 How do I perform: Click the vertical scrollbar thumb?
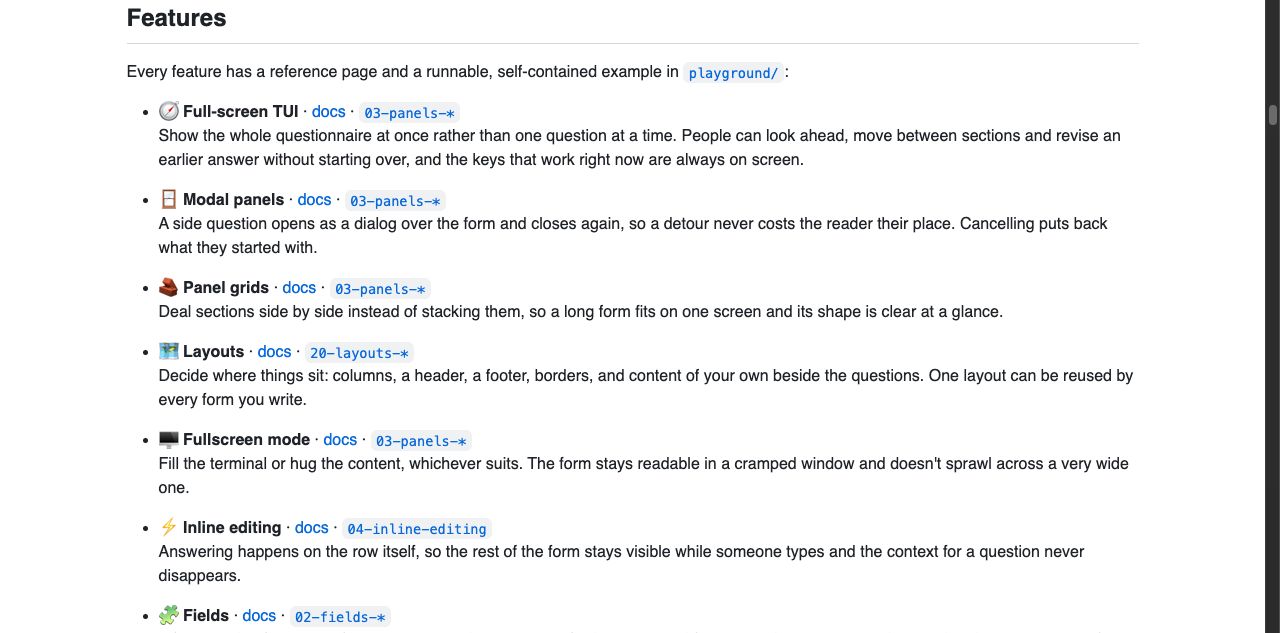click(x=1273, y=115)
